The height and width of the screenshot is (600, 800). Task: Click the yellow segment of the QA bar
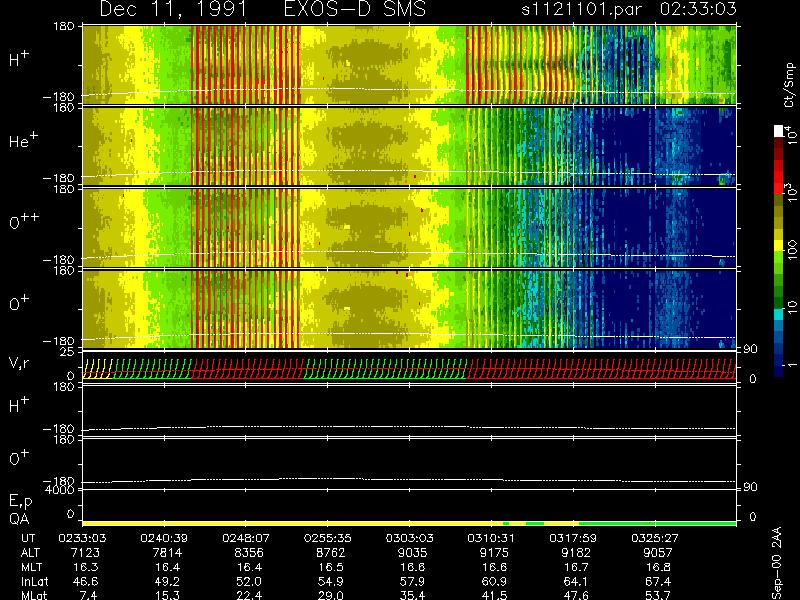point(292,523)
